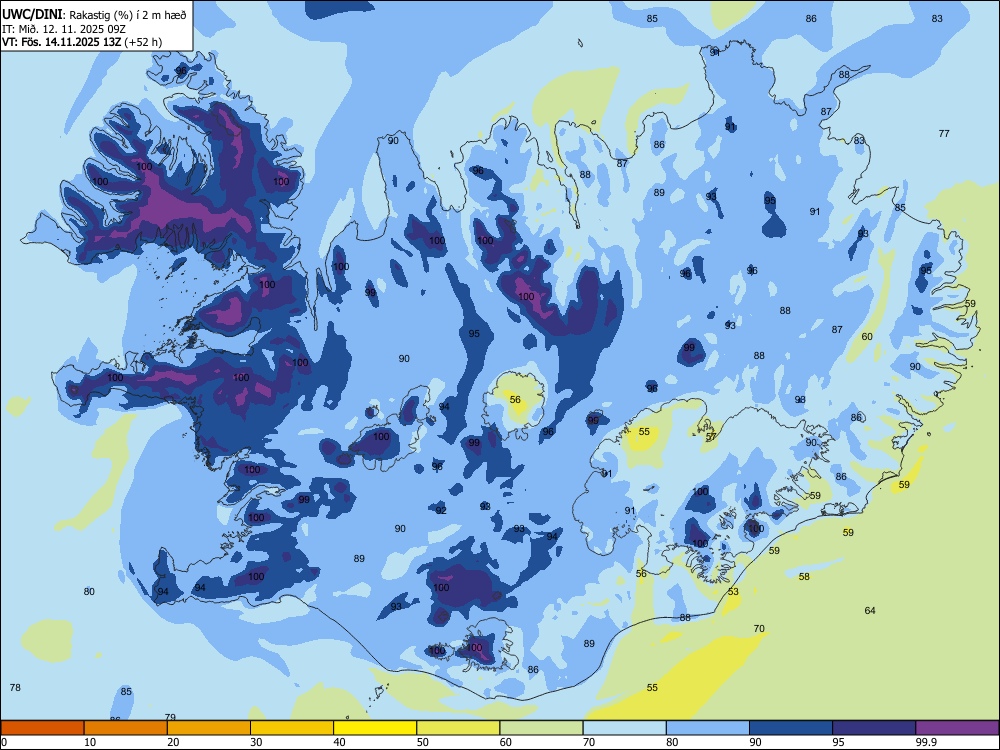Select the '30' legend tick label

256,742
